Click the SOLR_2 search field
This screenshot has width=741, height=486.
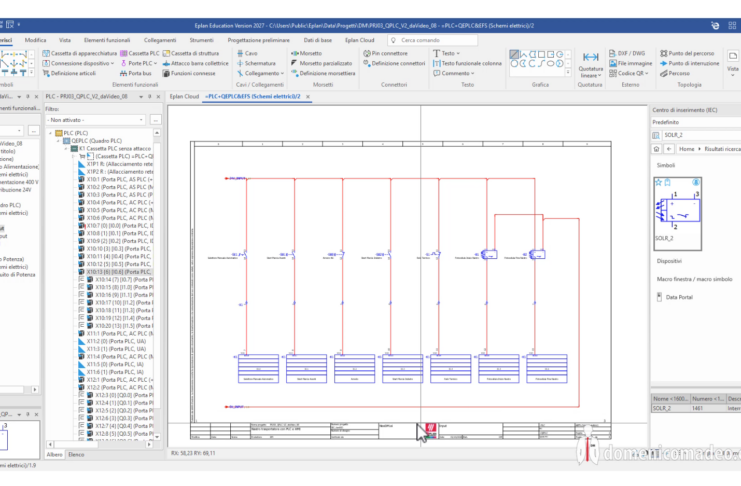(x=702, y=135)
